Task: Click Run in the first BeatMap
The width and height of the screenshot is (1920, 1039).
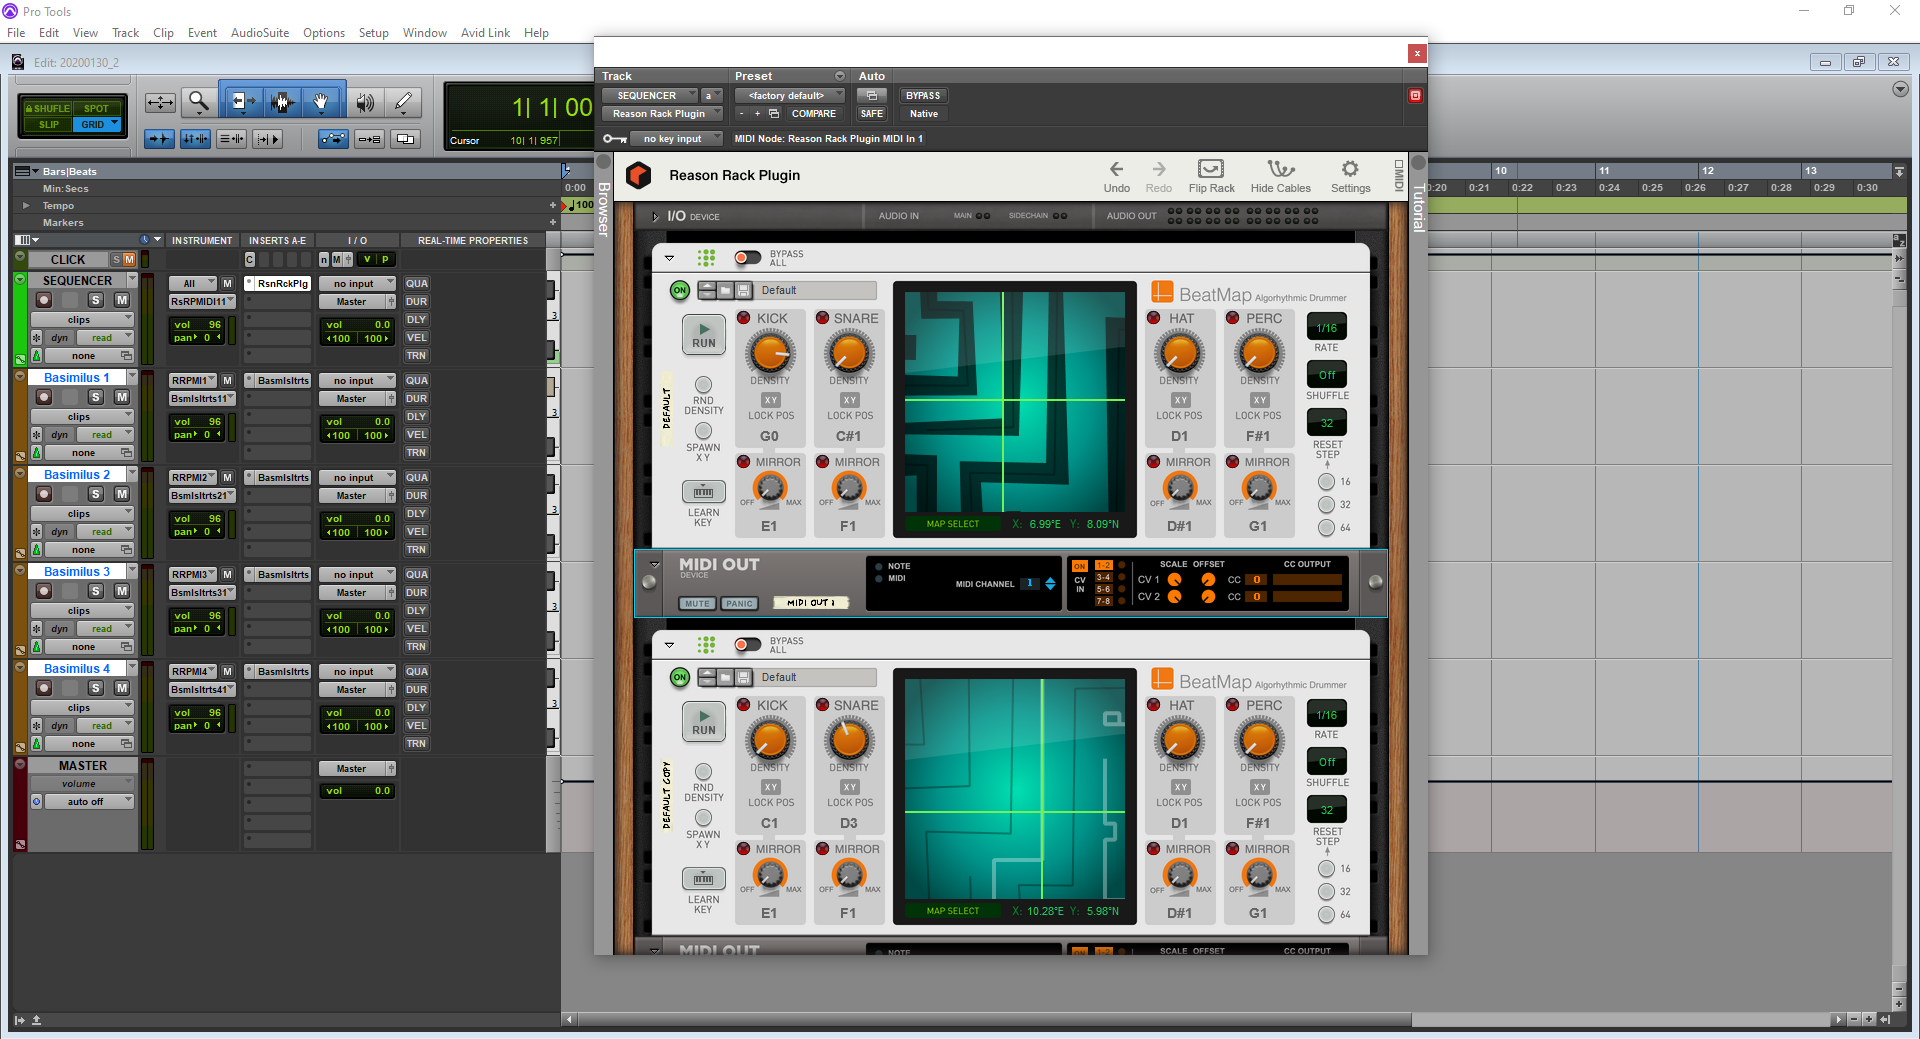Action: tap(704, 335)
